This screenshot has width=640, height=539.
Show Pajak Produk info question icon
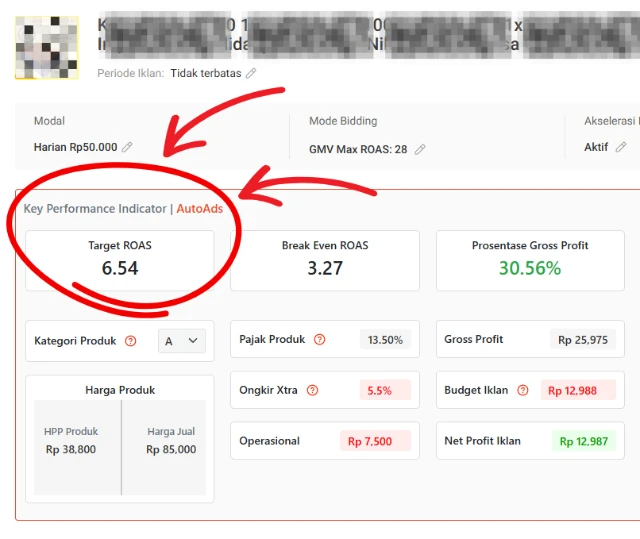(x=319, y=339)
